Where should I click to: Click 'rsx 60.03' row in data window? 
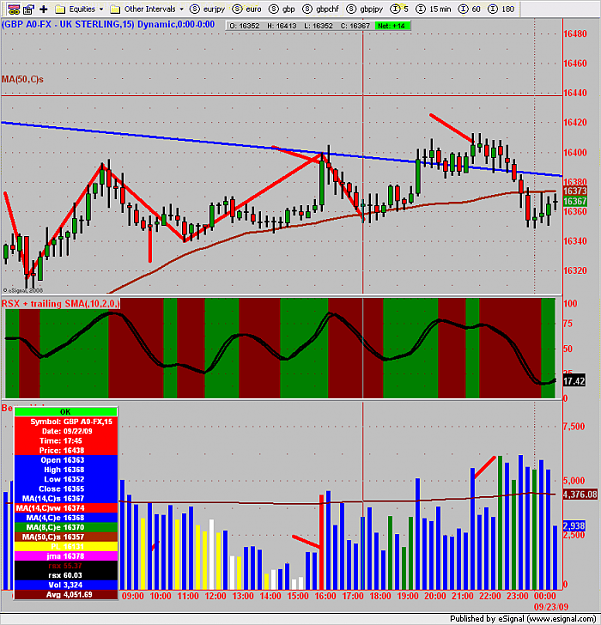point(66,575)
